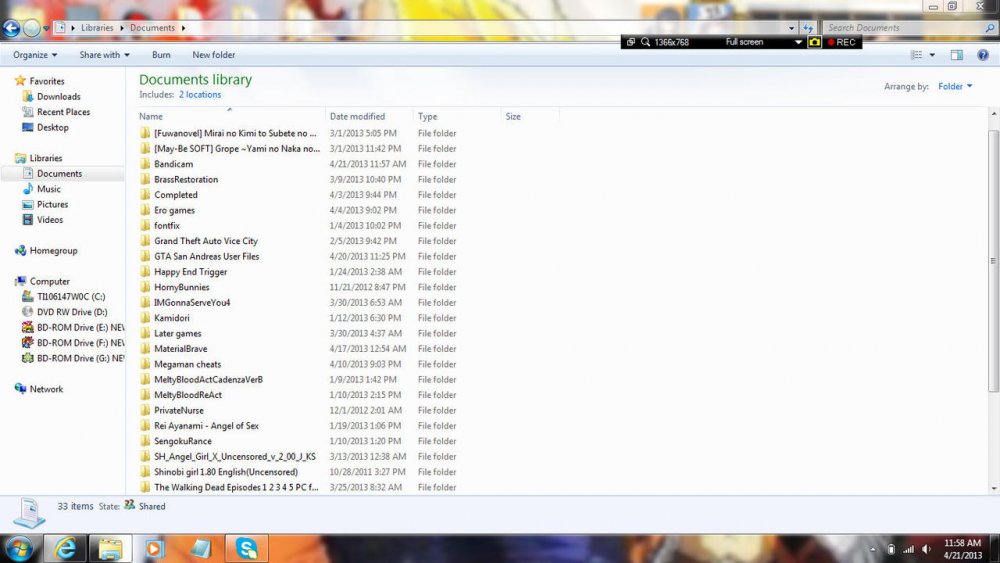Open the Arrange by Folder dropdown
Viewport: 1000px width, 563px height.
955,87
